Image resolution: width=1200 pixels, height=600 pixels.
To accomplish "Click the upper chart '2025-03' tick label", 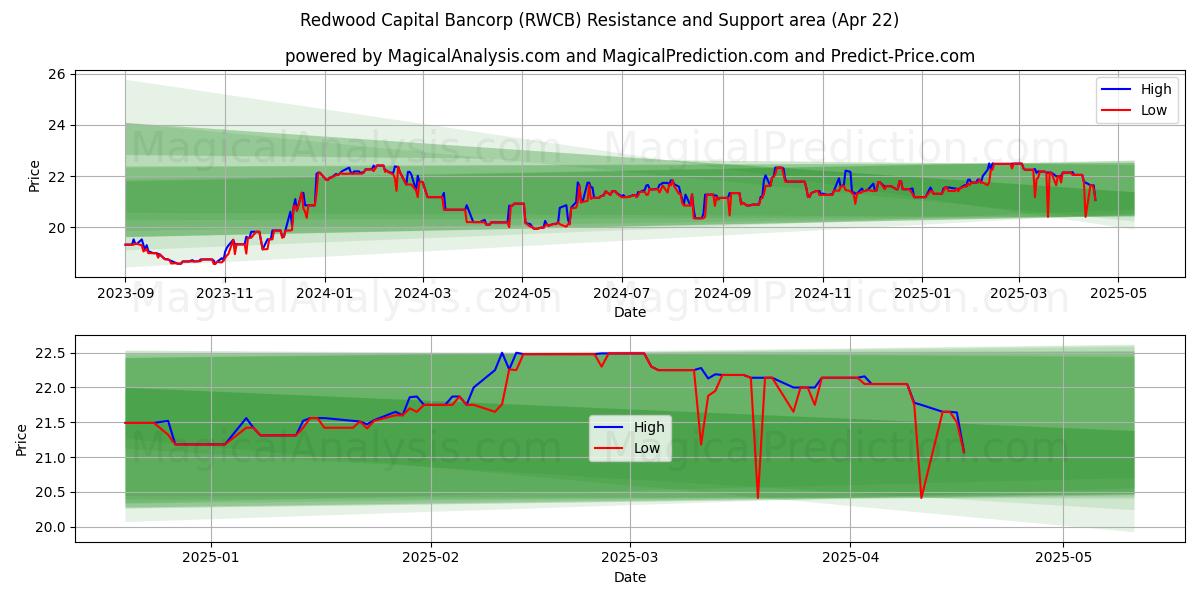I will pyautogui.click(x=1019, y=294).
